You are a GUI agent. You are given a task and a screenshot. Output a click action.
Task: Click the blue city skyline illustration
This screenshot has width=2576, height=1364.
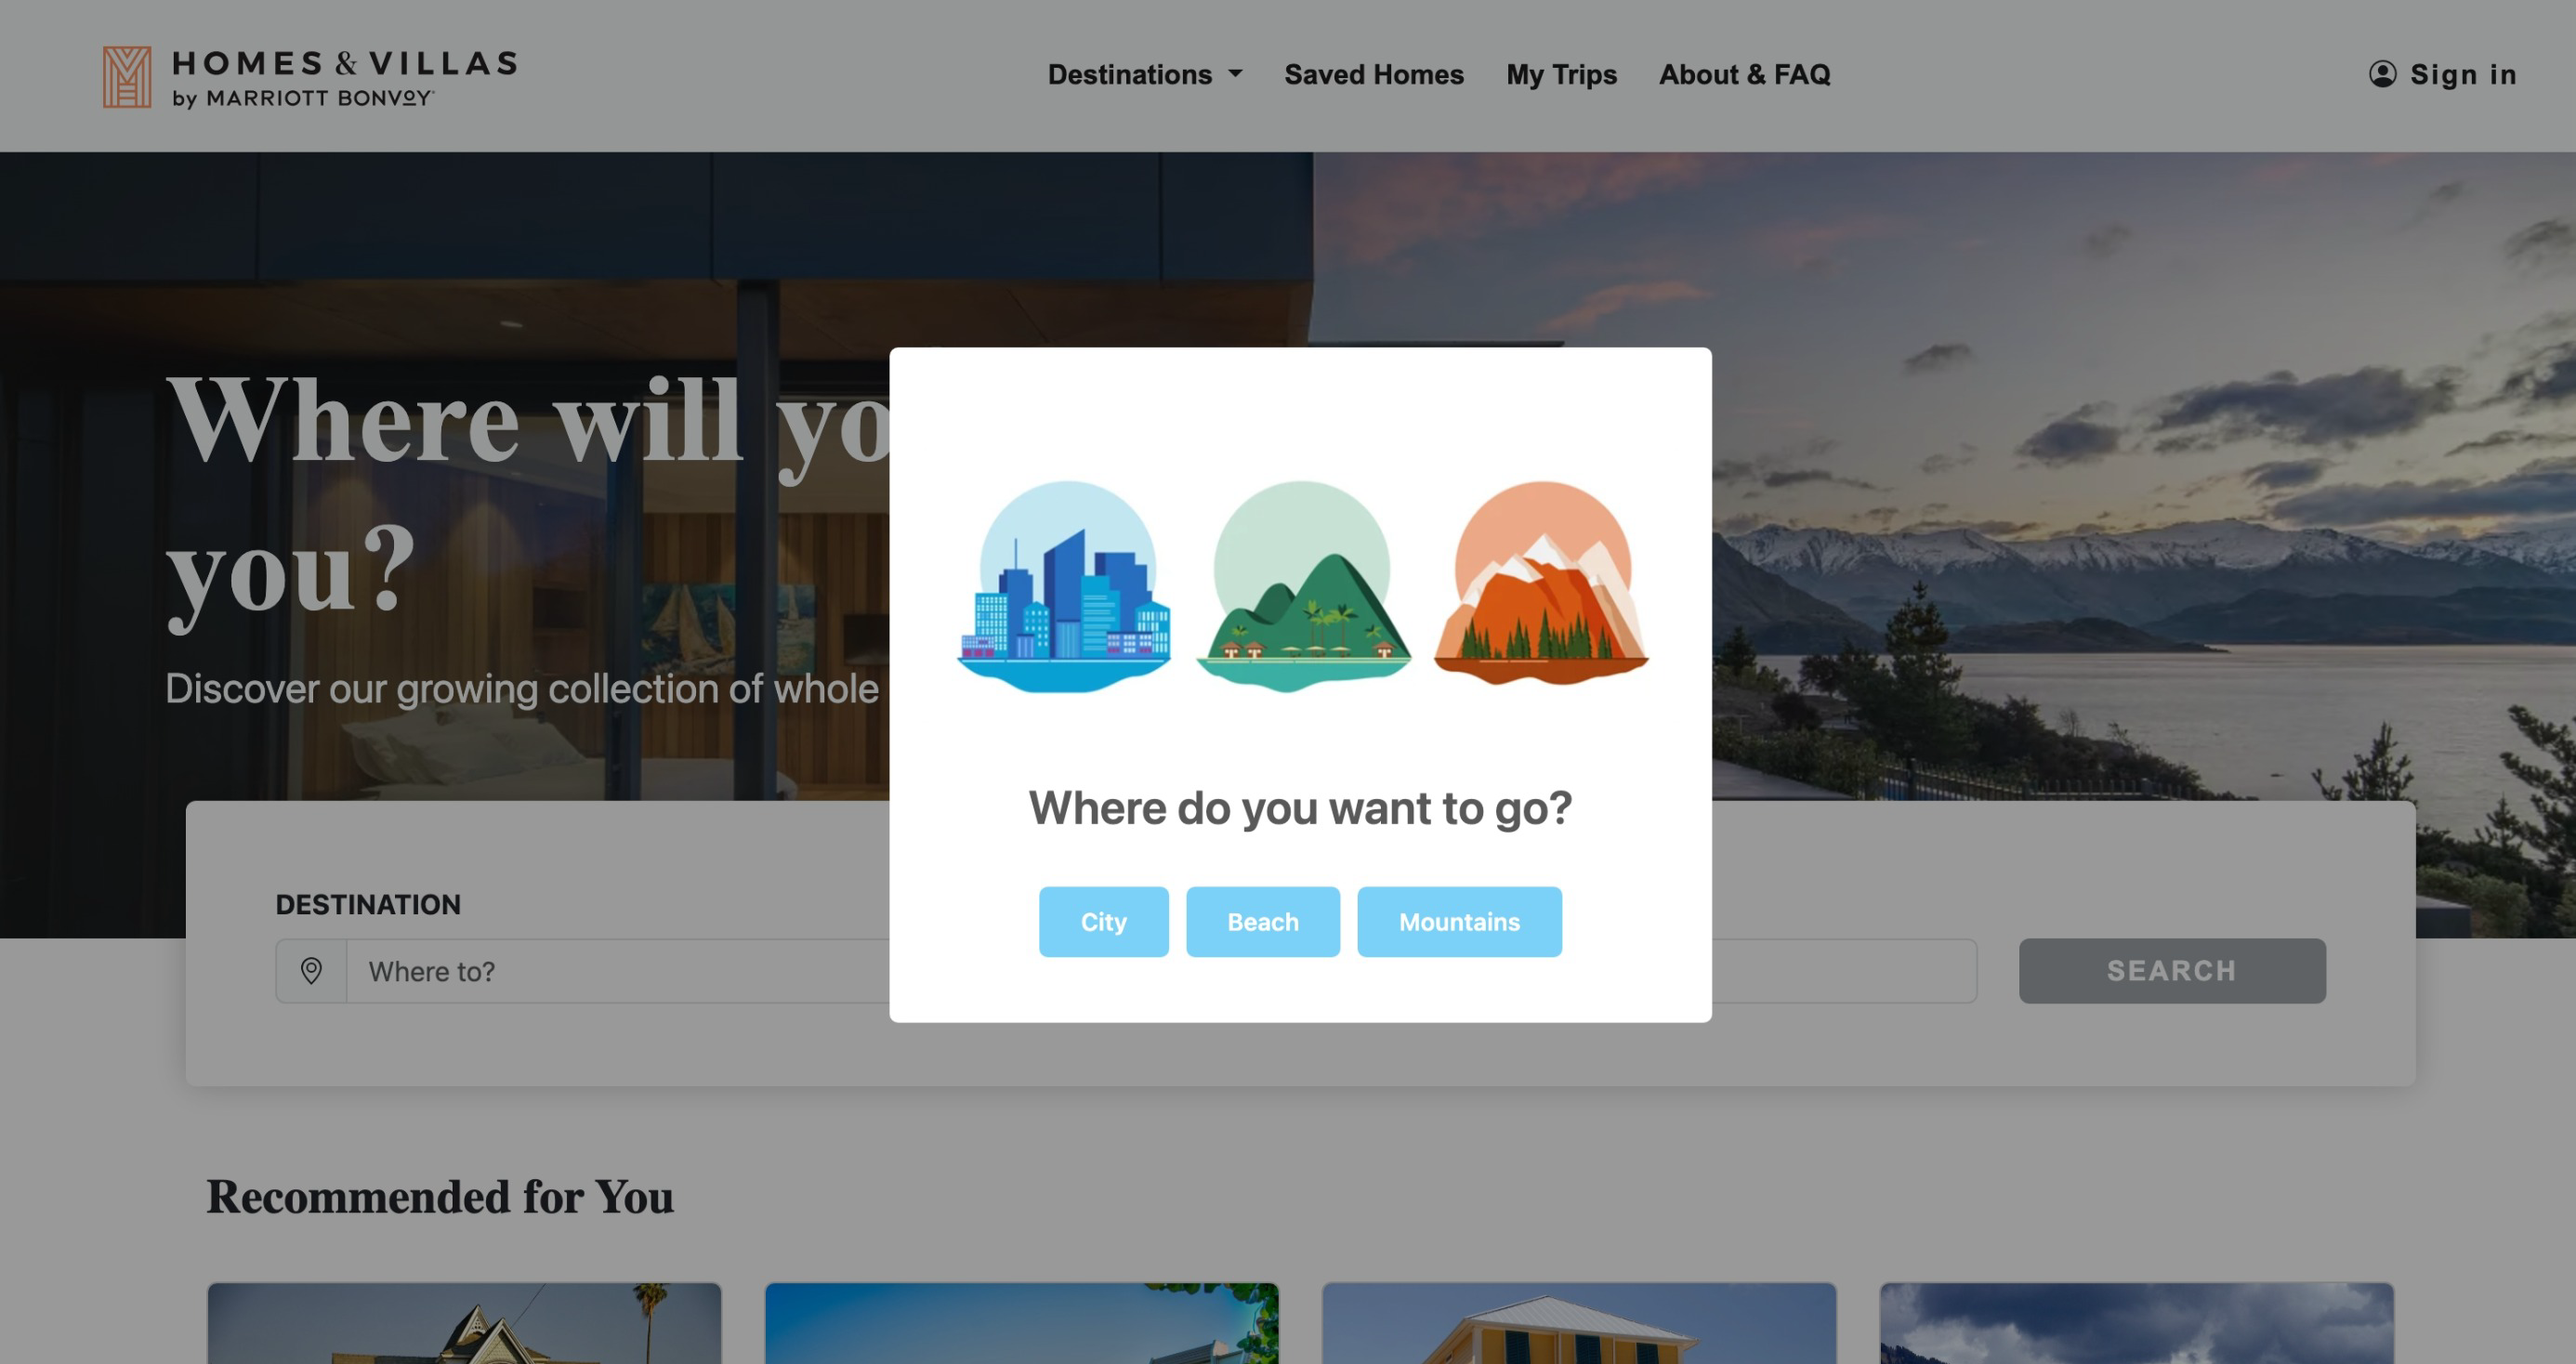[1065, 587]
